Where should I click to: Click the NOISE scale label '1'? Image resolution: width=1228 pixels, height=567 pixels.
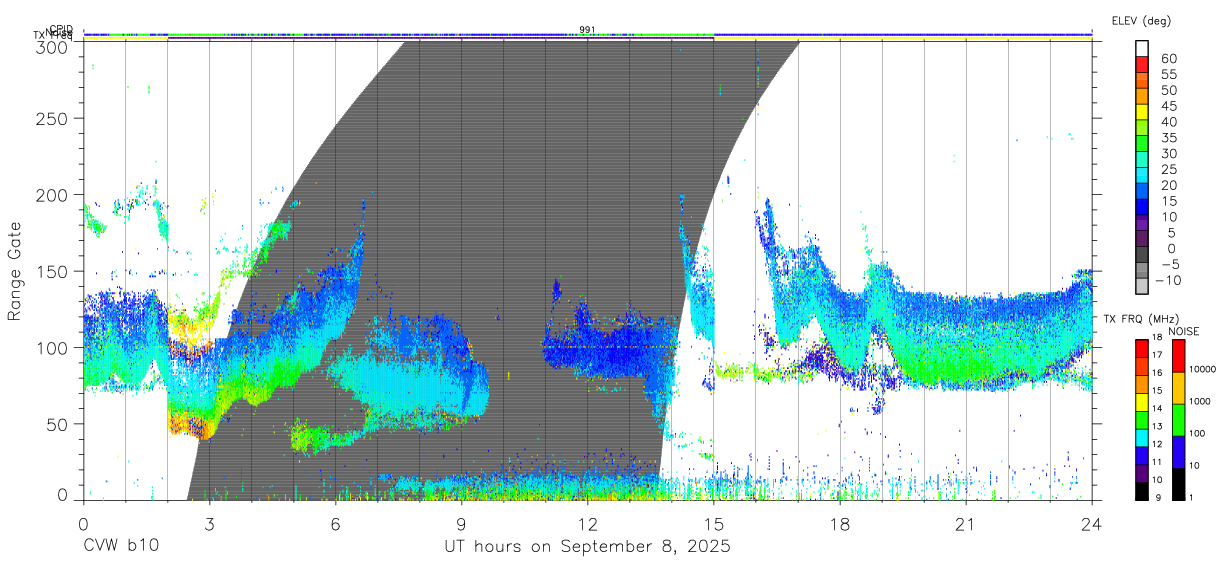click(1191, 497)
